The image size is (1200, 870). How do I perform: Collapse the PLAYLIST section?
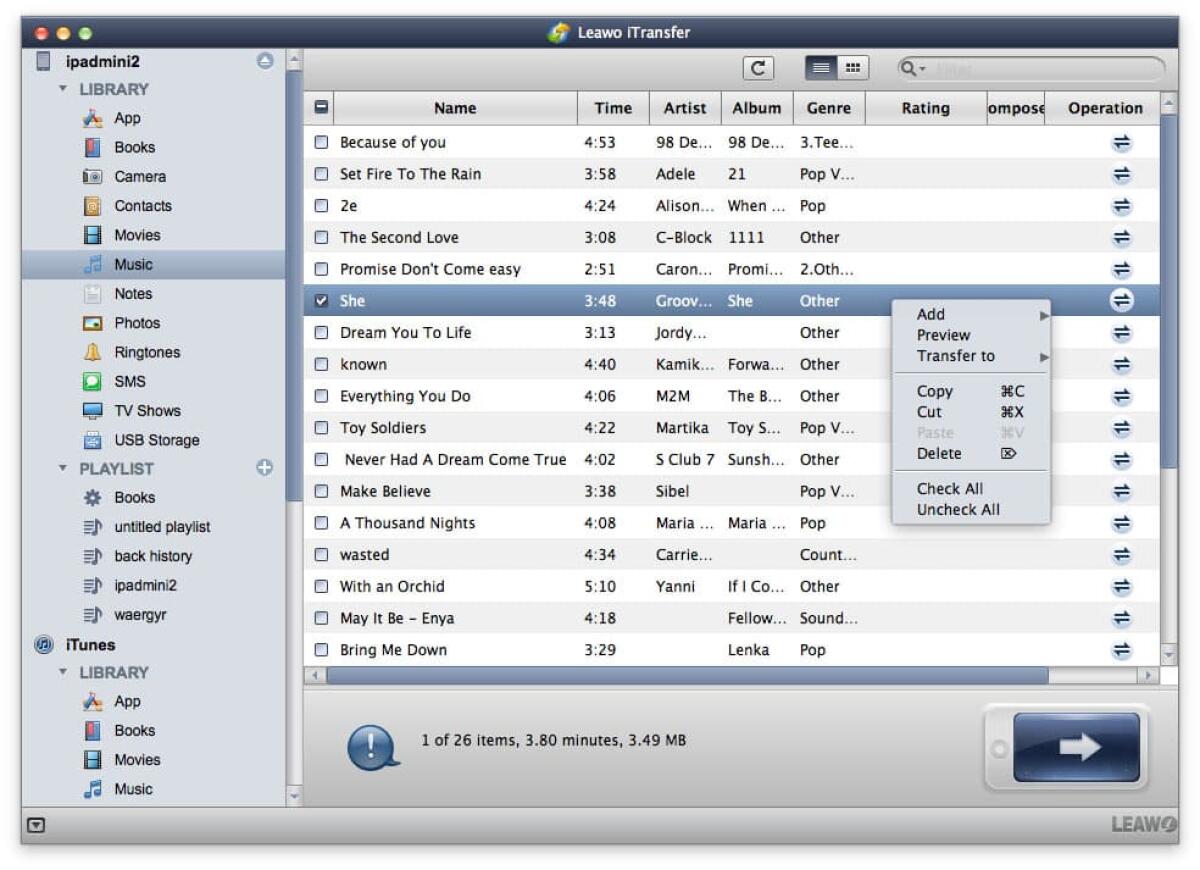60,468
